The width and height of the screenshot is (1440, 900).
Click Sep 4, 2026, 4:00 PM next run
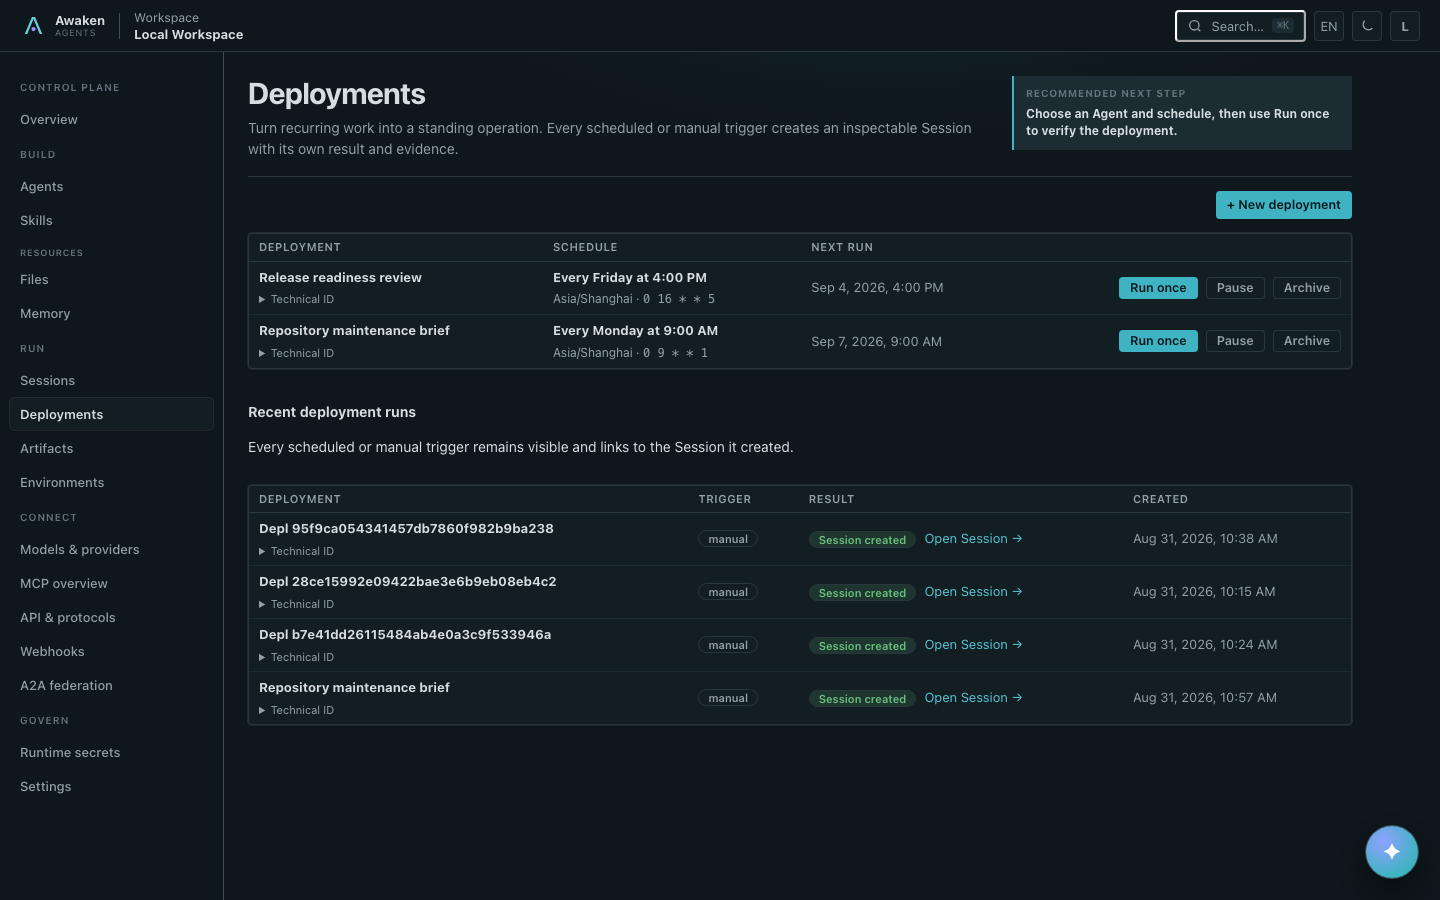coord(877,288)
